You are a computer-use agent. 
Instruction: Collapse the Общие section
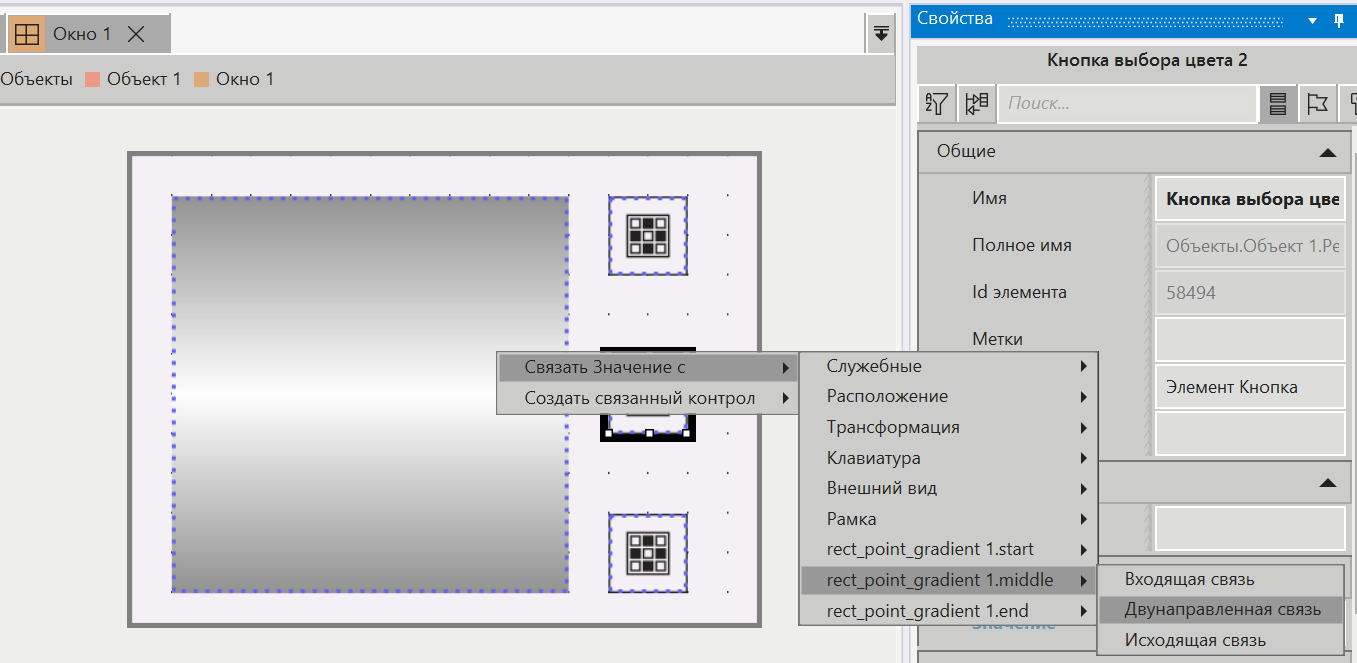click(1327, 152)
